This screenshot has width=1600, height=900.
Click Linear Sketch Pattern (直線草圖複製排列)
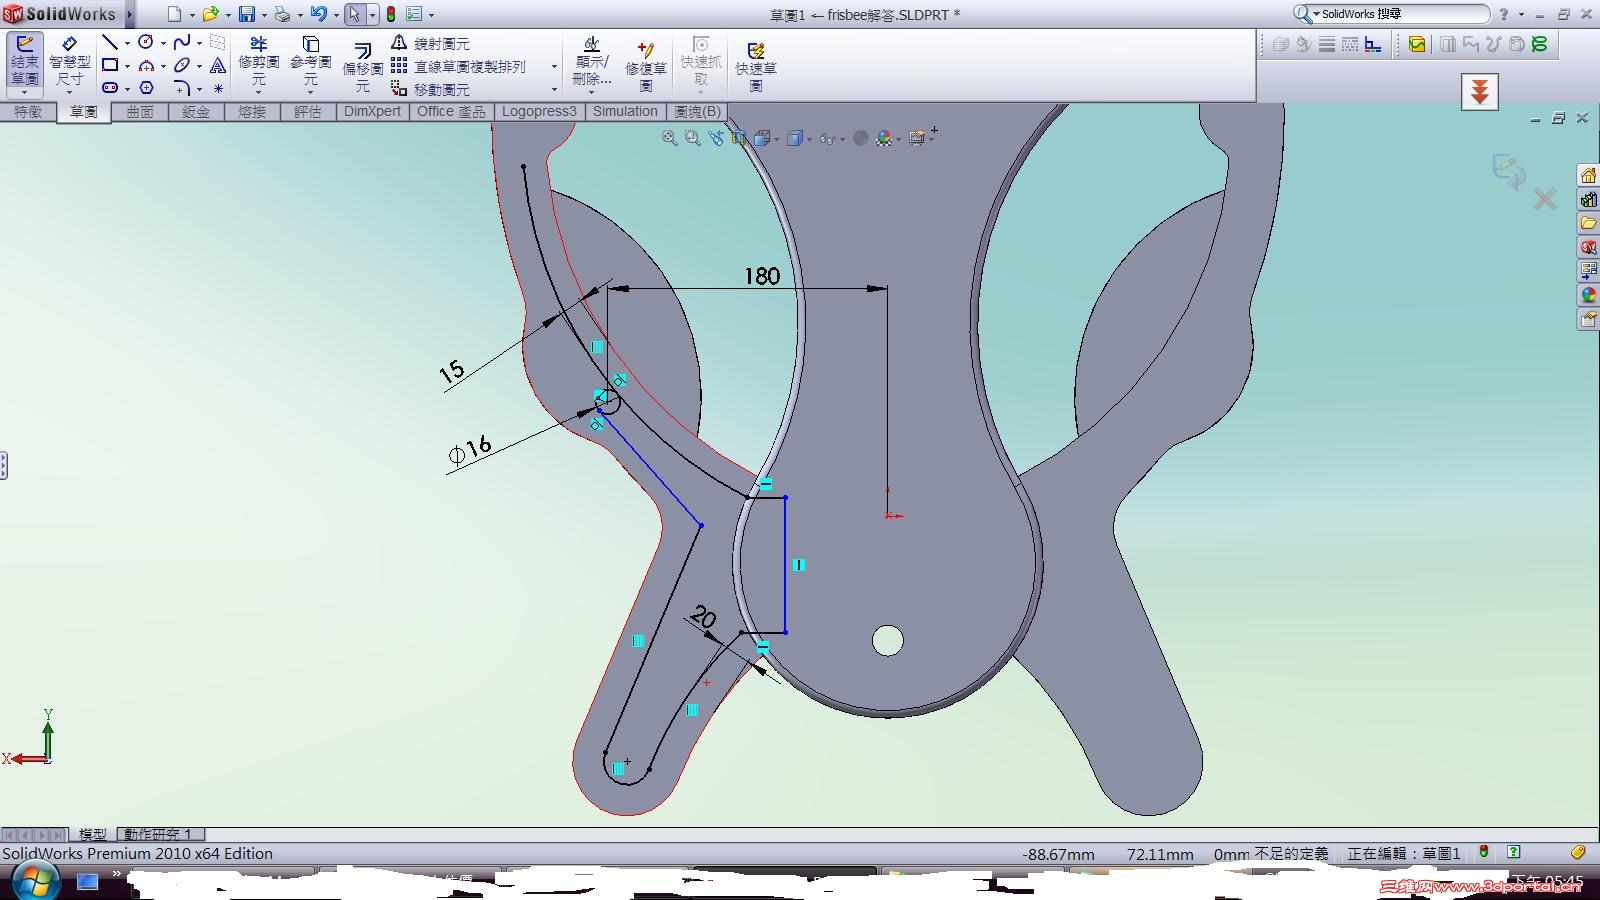point(458,66)
